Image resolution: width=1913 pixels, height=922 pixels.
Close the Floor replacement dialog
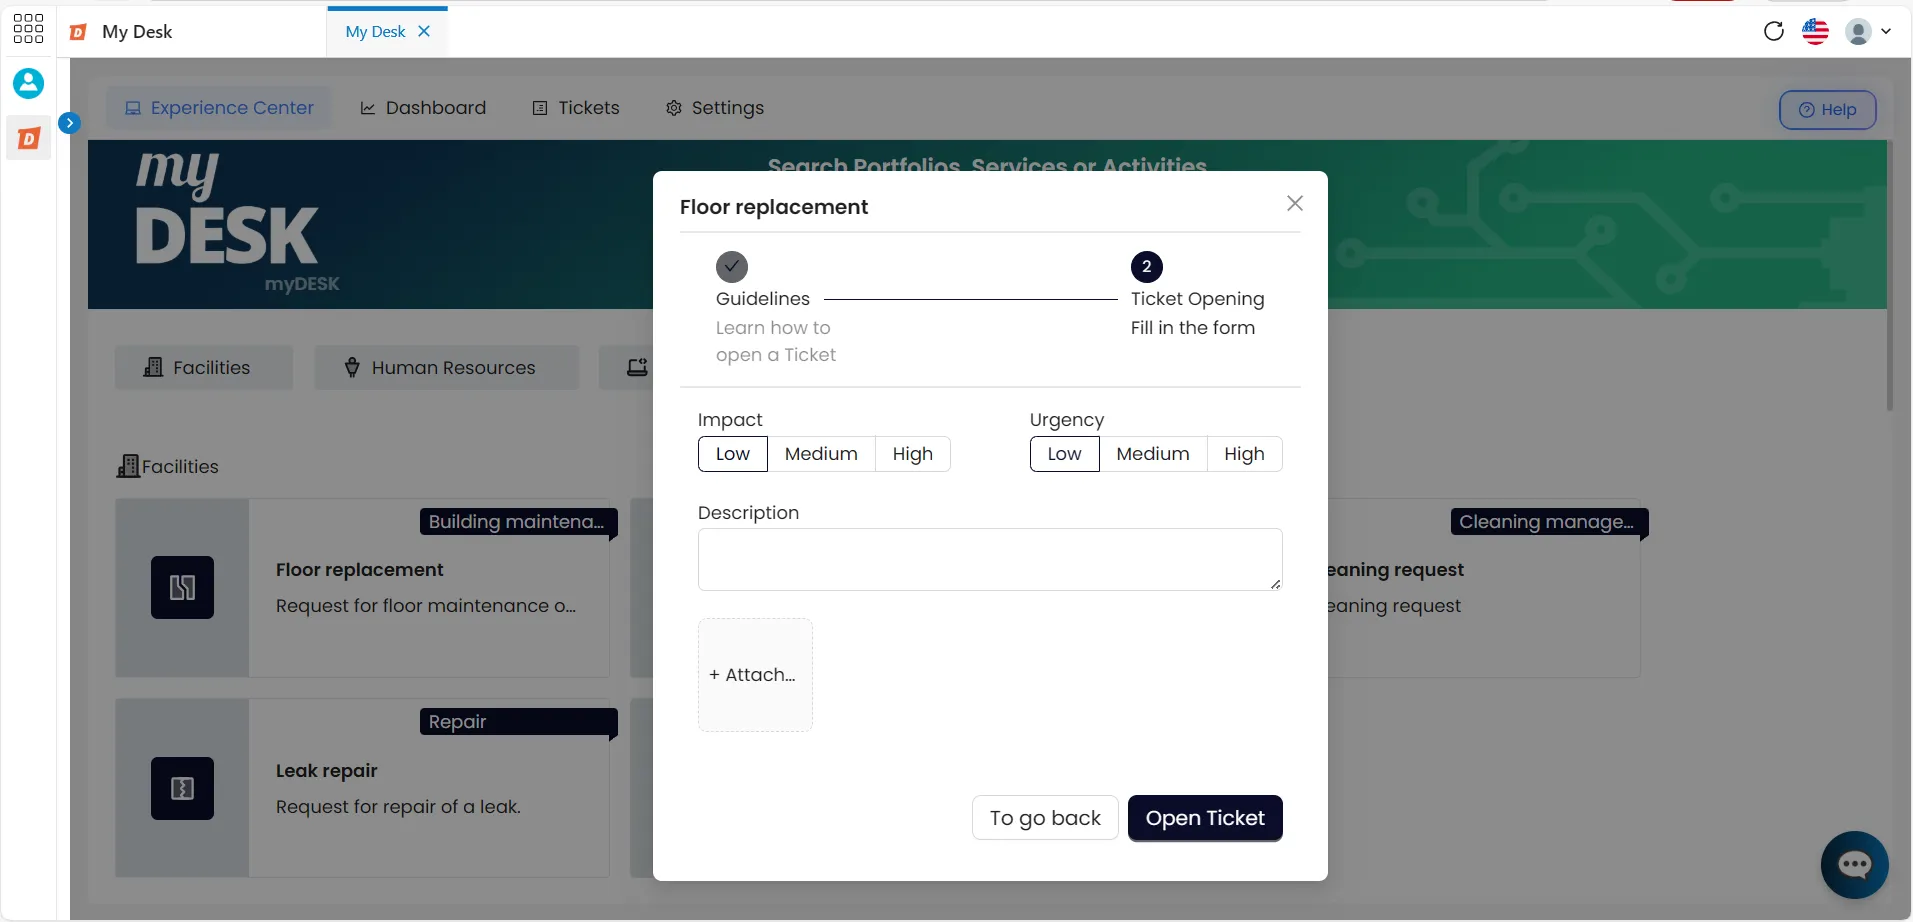(1295, 203)
